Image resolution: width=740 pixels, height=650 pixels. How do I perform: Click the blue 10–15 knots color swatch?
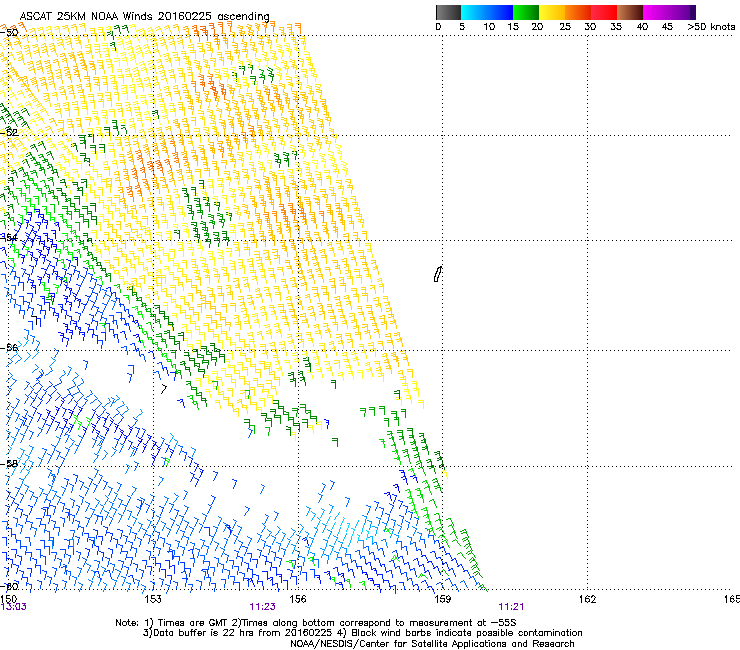coord(499,12)
